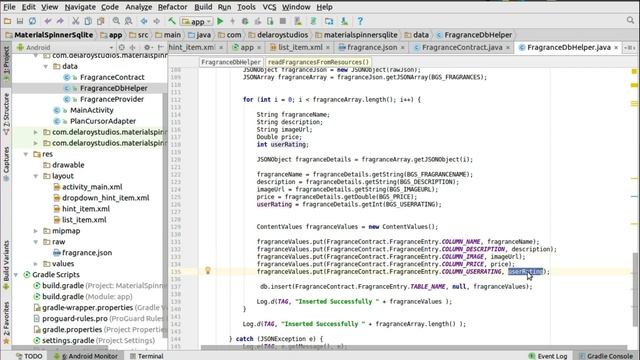
Task: Open the app run configuration dropdown
Action: pos(197,21)
